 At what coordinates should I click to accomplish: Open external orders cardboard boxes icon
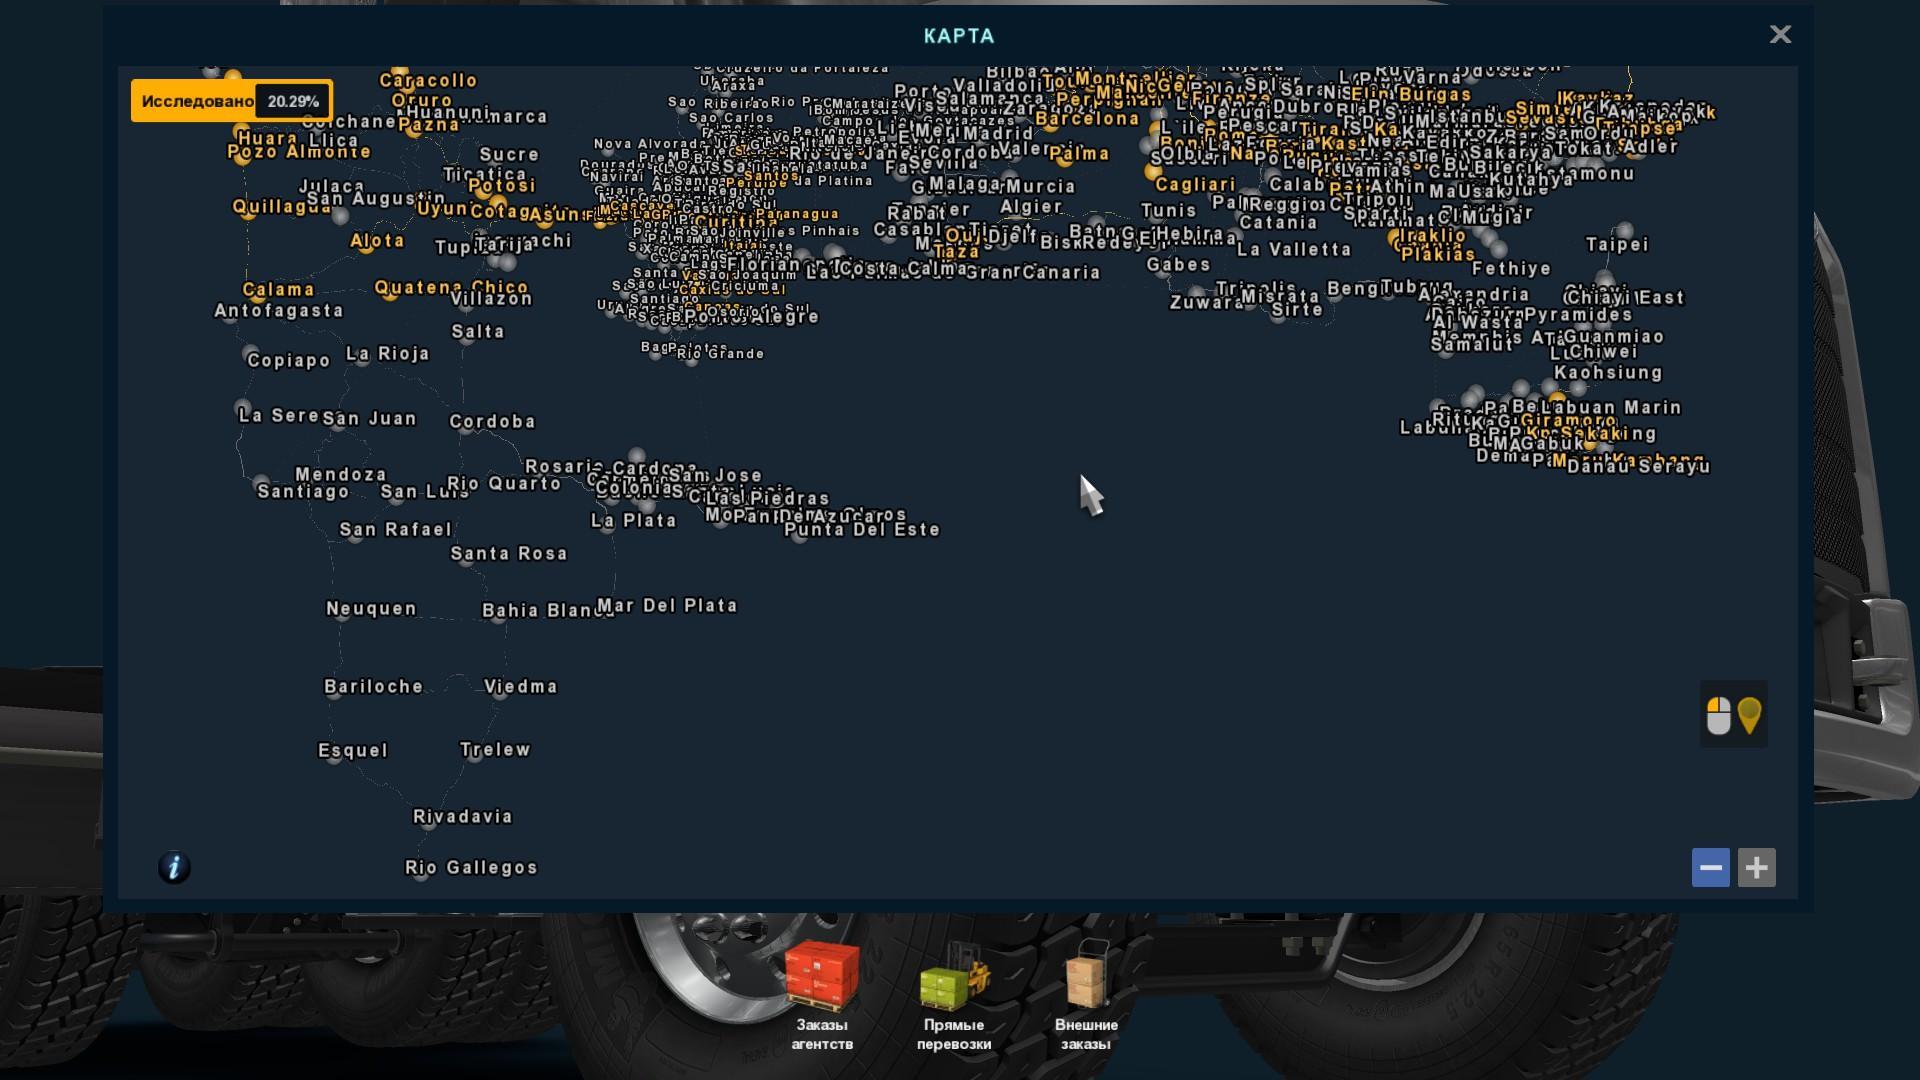tap(1086, 975)
